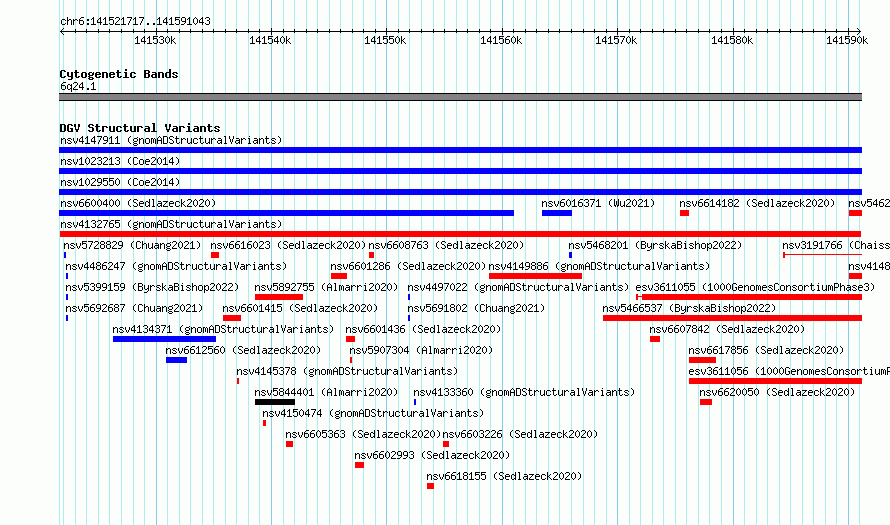
Task: Open nsv4133360 gnomAD variant label
Action: [524, 392]
